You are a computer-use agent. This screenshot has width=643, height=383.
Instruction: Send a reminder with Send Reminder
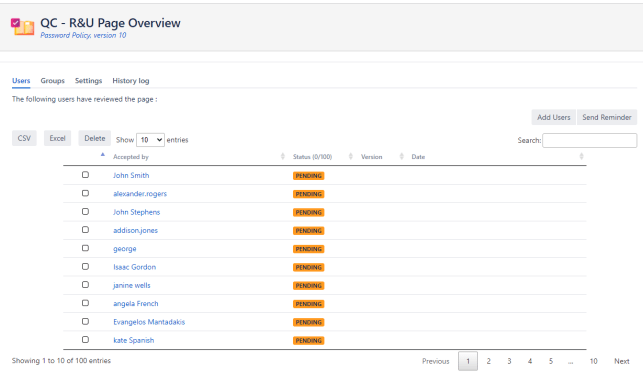[x=607, y=117]
